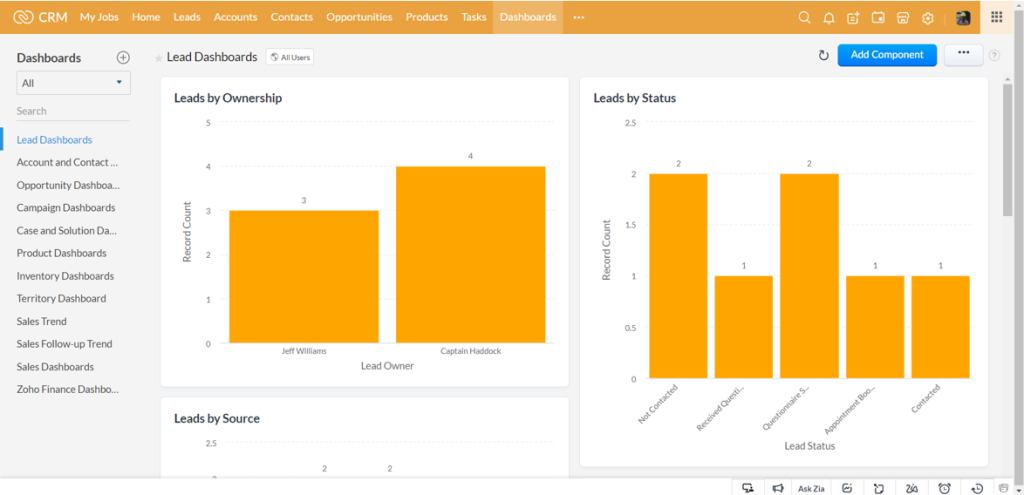Open the nine-dot apps grid
1024x495 pixels.
[997, 17]
